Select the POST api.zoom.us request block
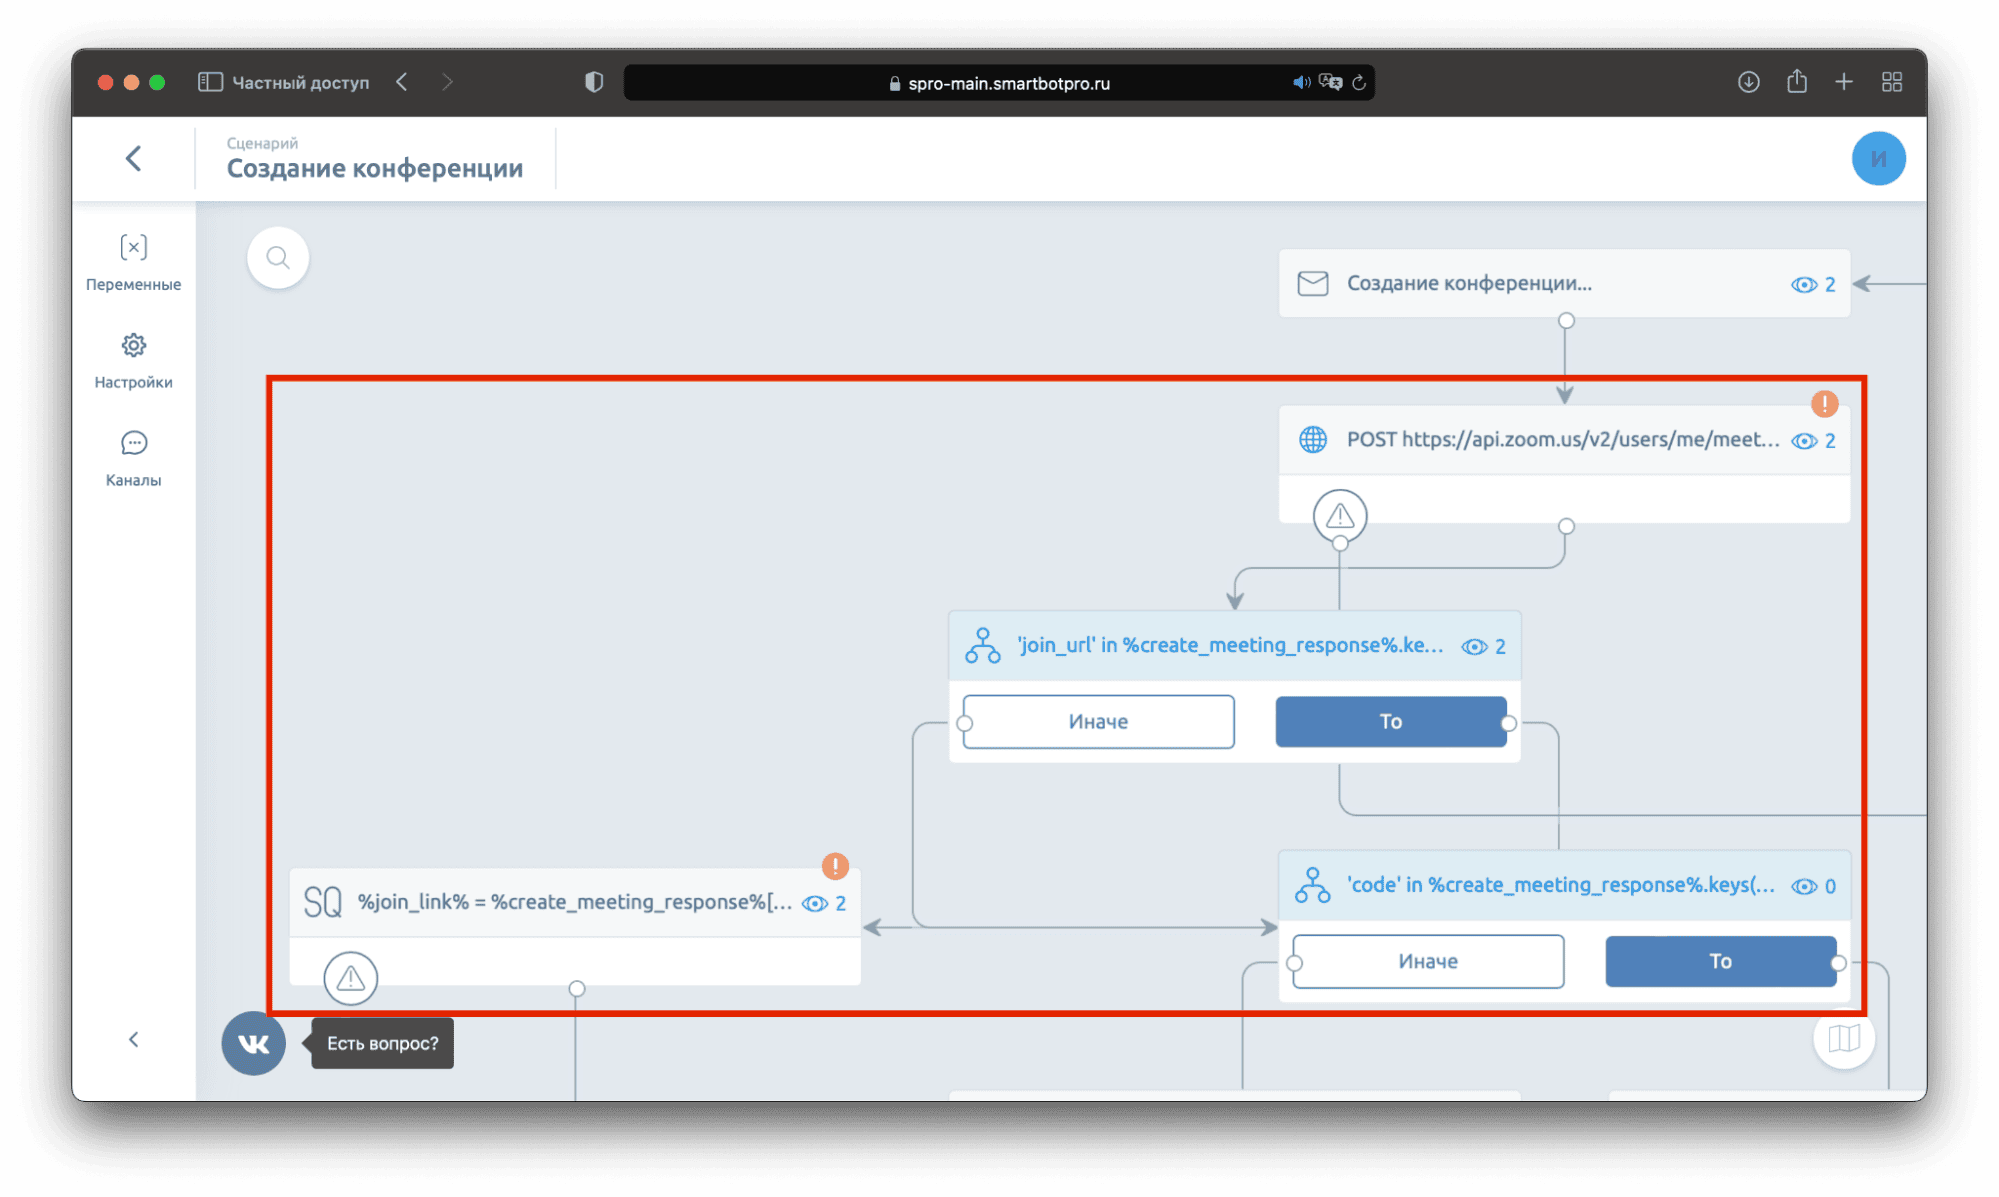1999x1197 pixels. pyautogui.click(x=1561, y=440)
